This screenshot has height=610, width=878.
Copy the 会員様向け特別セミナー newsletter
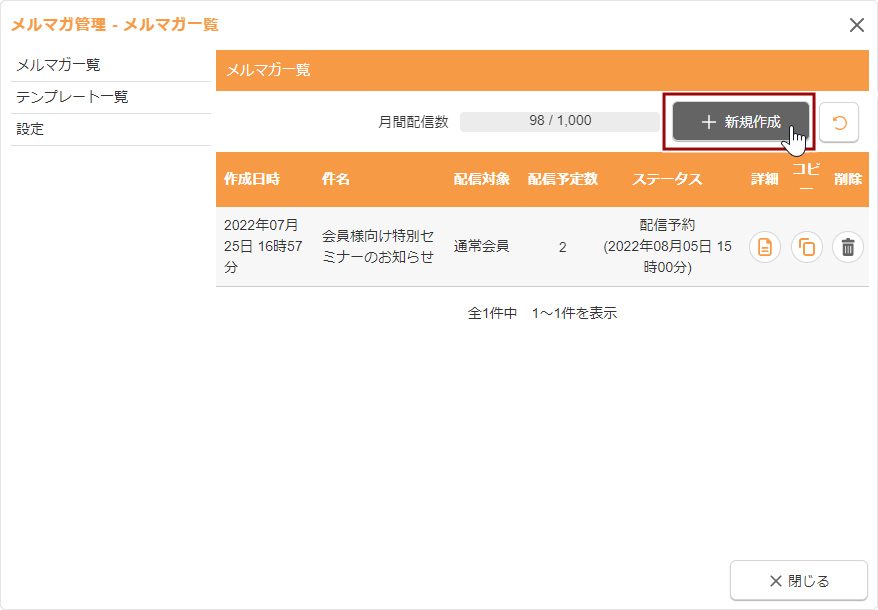tap(806, 247)
